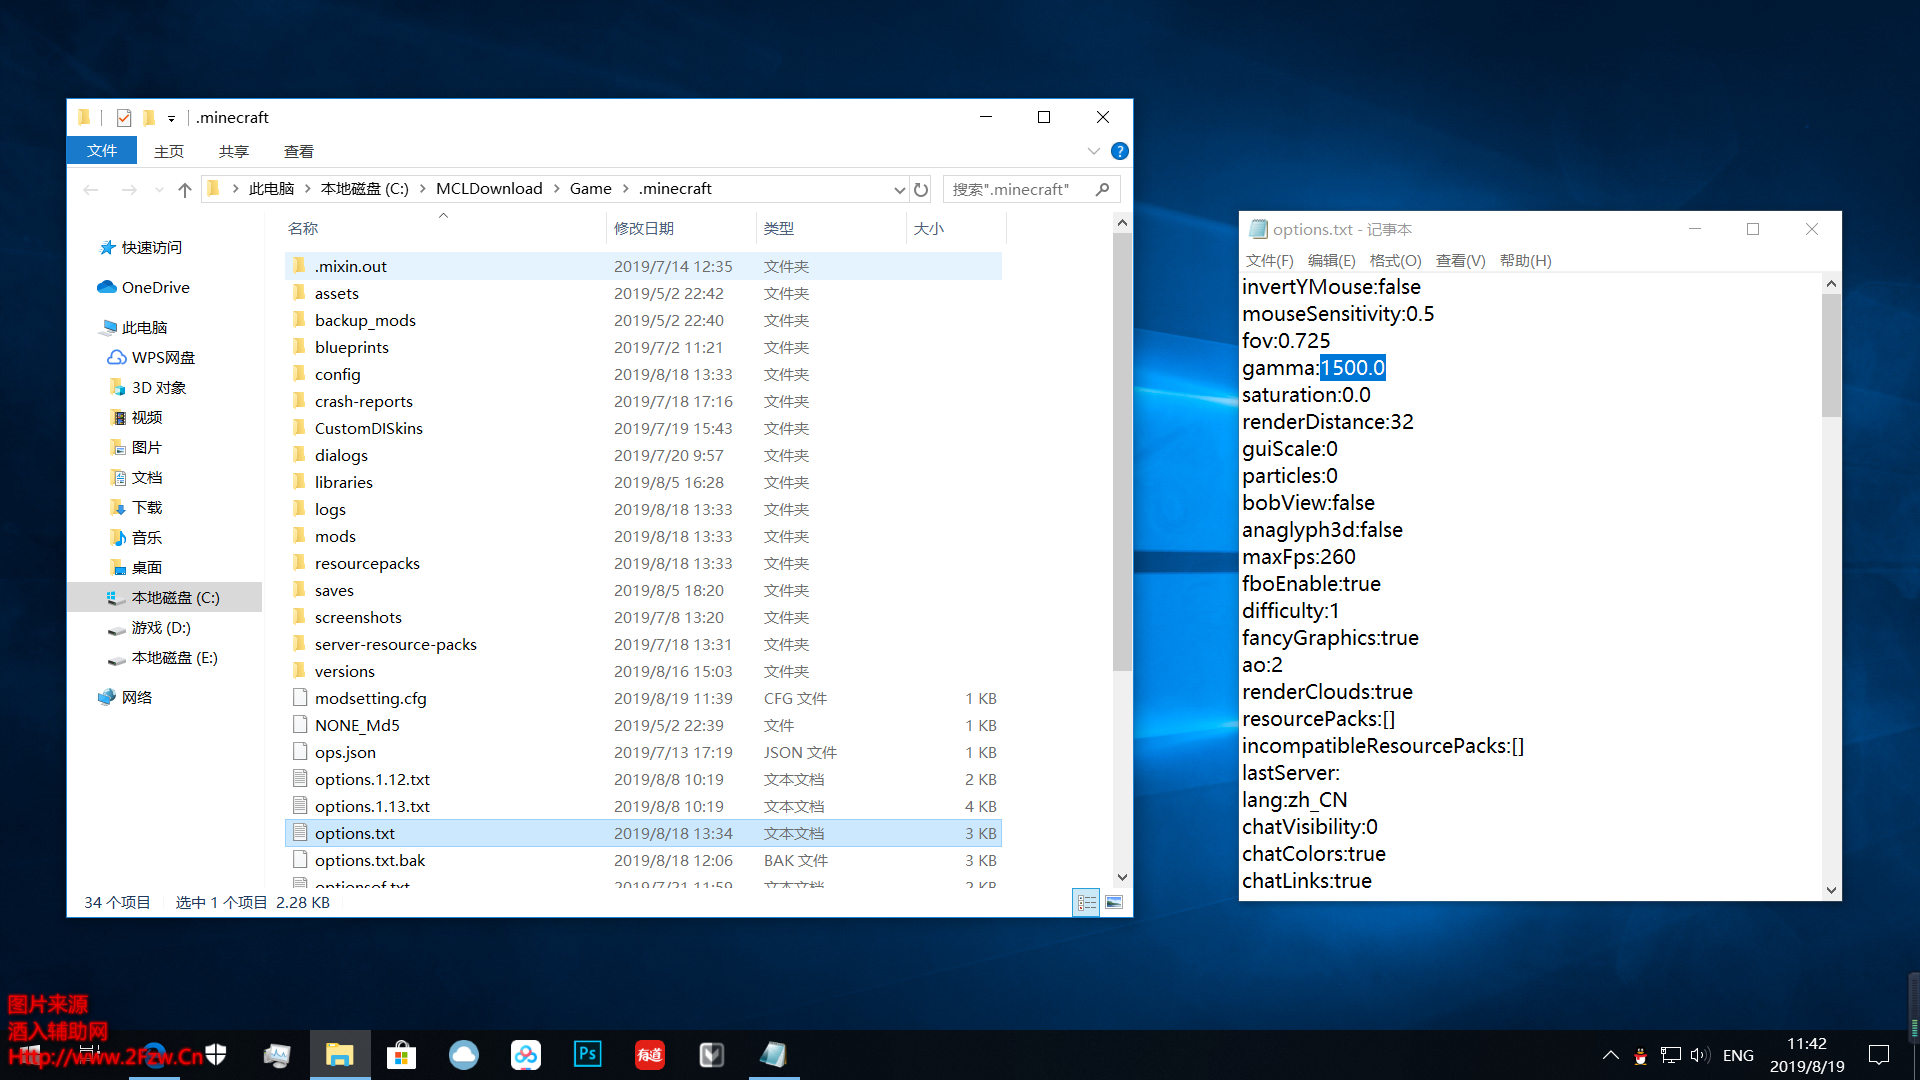1920x1080 pixels.
Task: Go up one folder level with the up arrow
Action: pos(185,189)
